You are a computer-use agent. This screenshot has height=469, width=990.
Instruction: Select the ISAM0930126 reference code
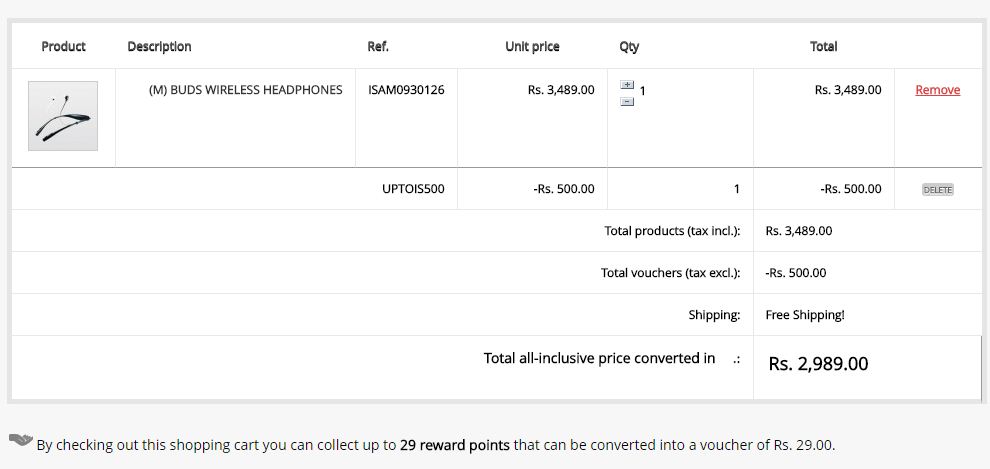click(406, 90)
